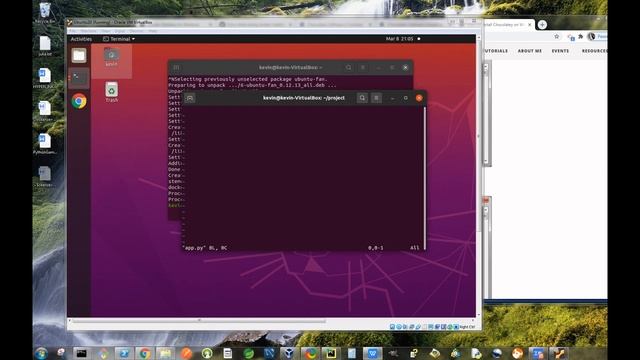
Task: Open the EVENTS page link
Action: pos(560,51)
